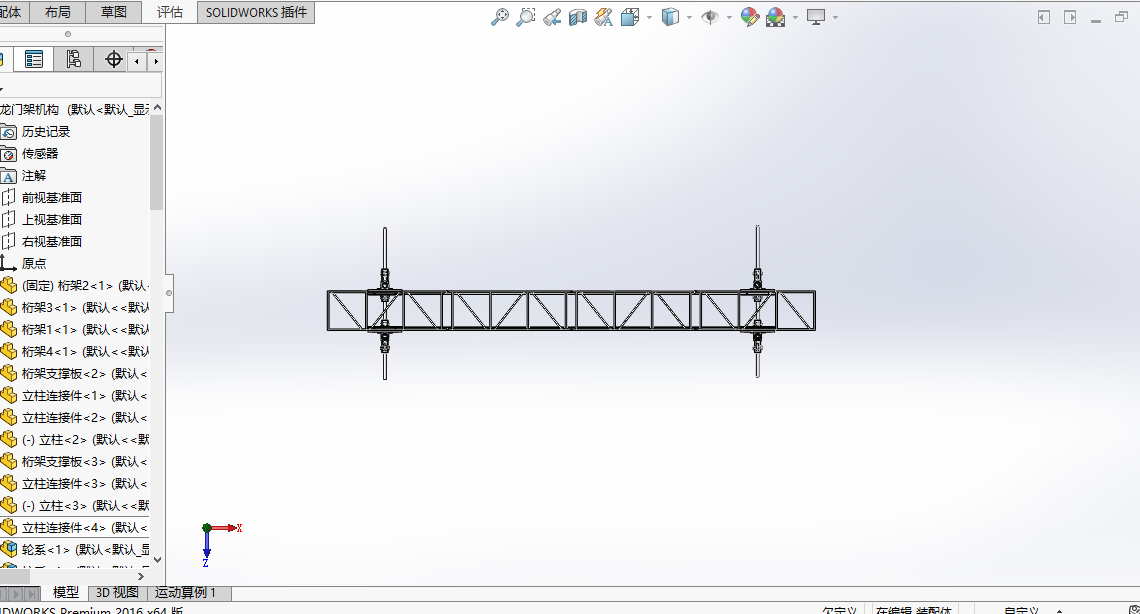Switch to the 布局 ribbon tab
The image size is (1140, 614).
click(x=57, y=12)
